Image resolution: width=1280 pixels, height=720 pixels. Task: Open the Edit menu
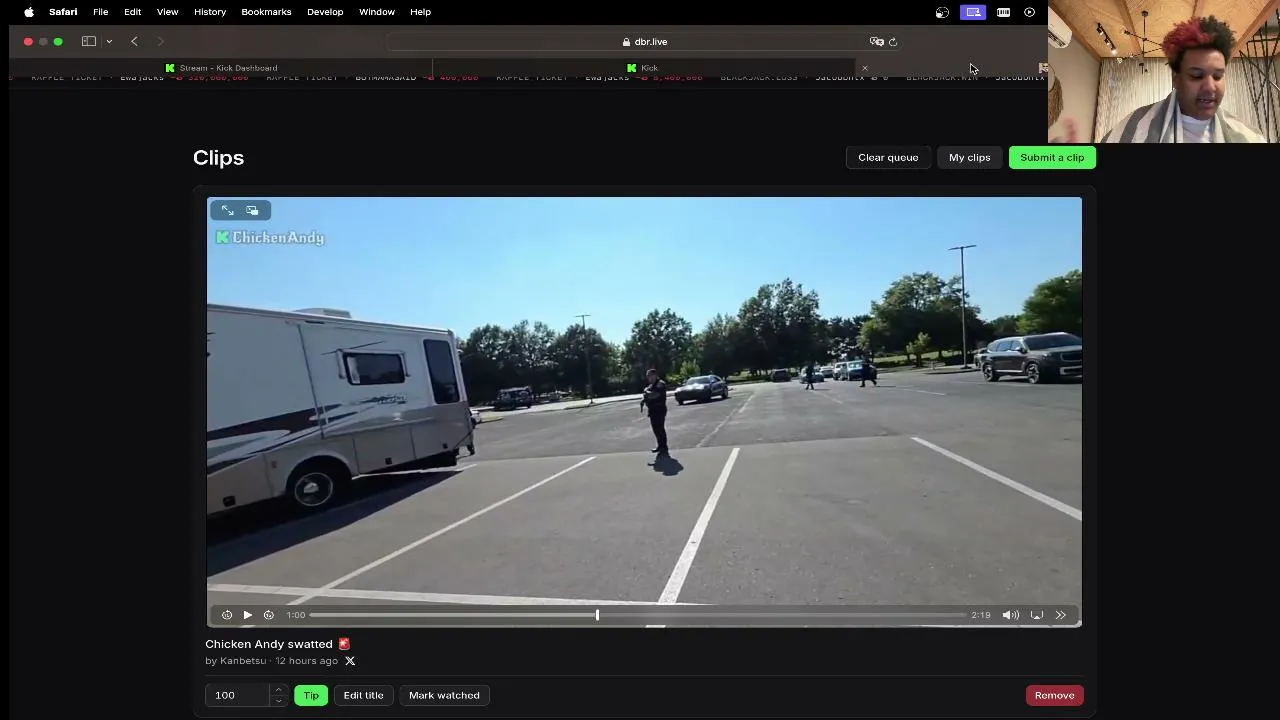click(132, 12)
